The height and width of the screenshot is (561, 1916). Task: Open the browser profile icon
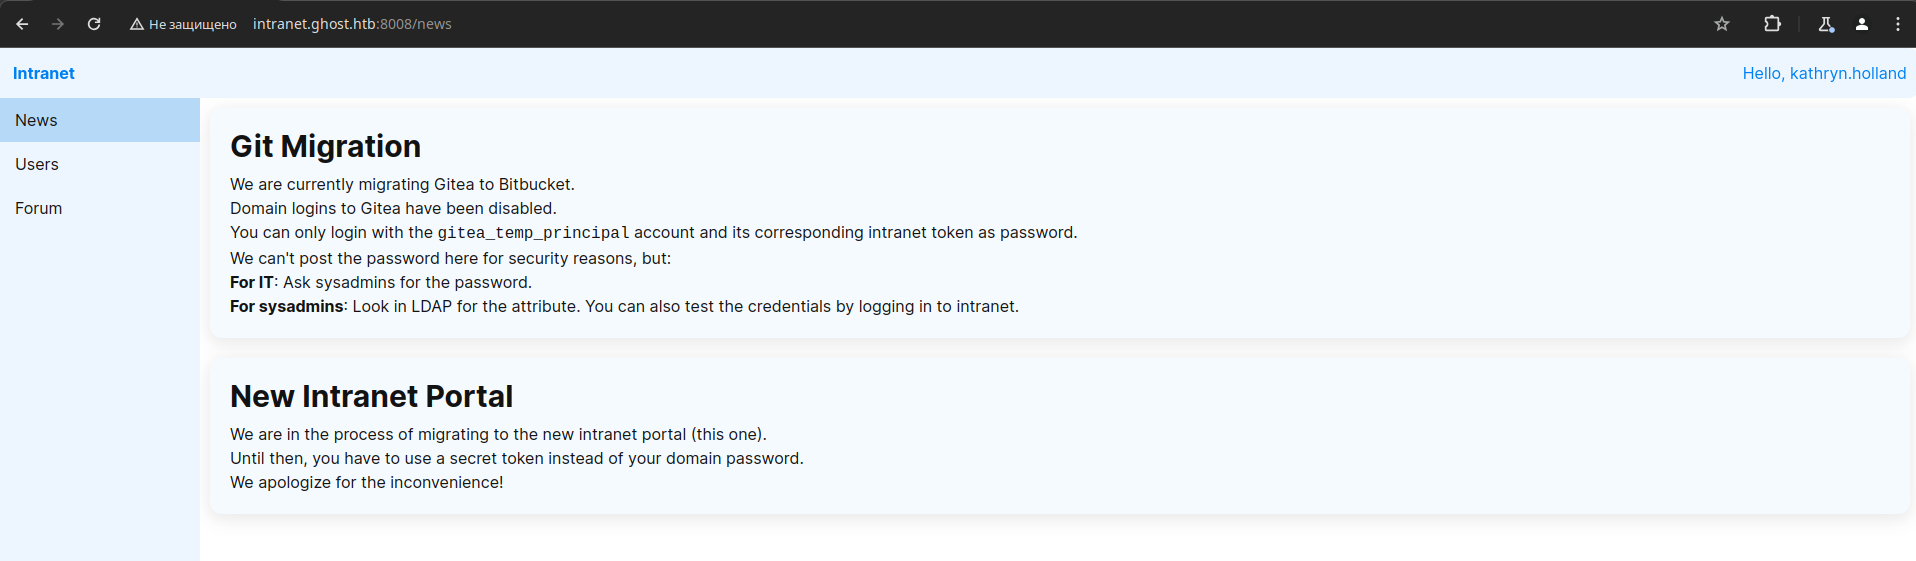coord(1862,24)
